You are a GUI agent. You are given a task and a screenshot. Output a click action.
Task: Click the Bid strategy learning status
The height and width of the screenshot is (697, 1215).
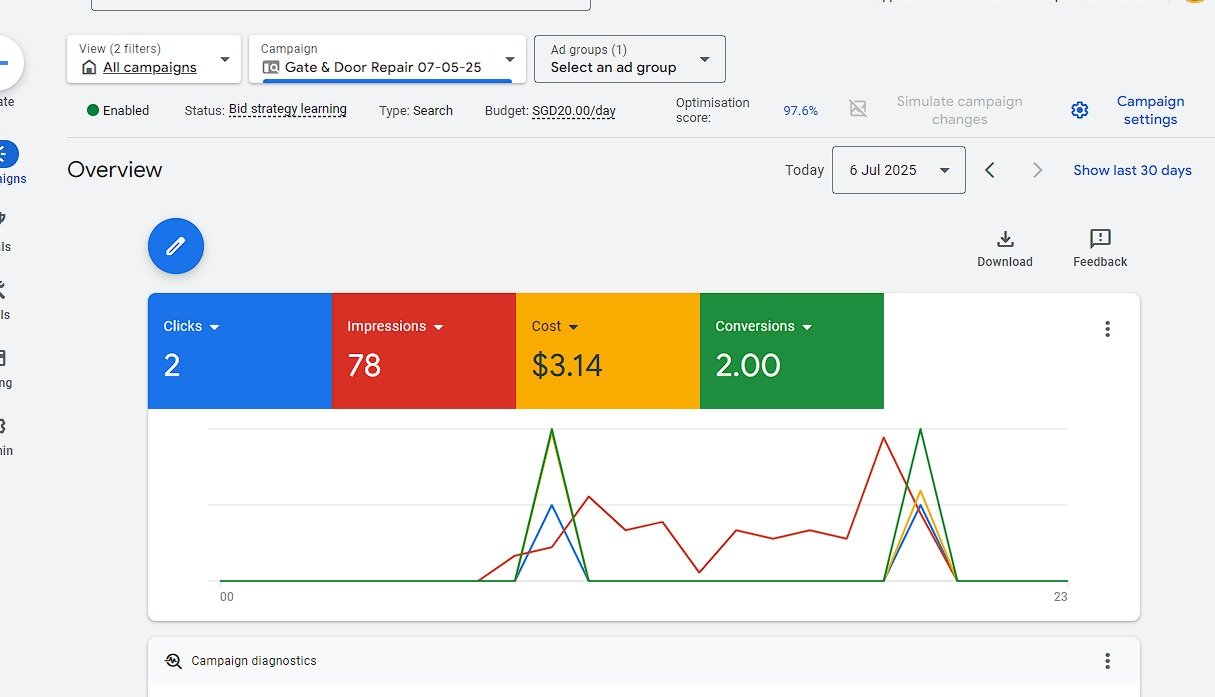point(288,110)
